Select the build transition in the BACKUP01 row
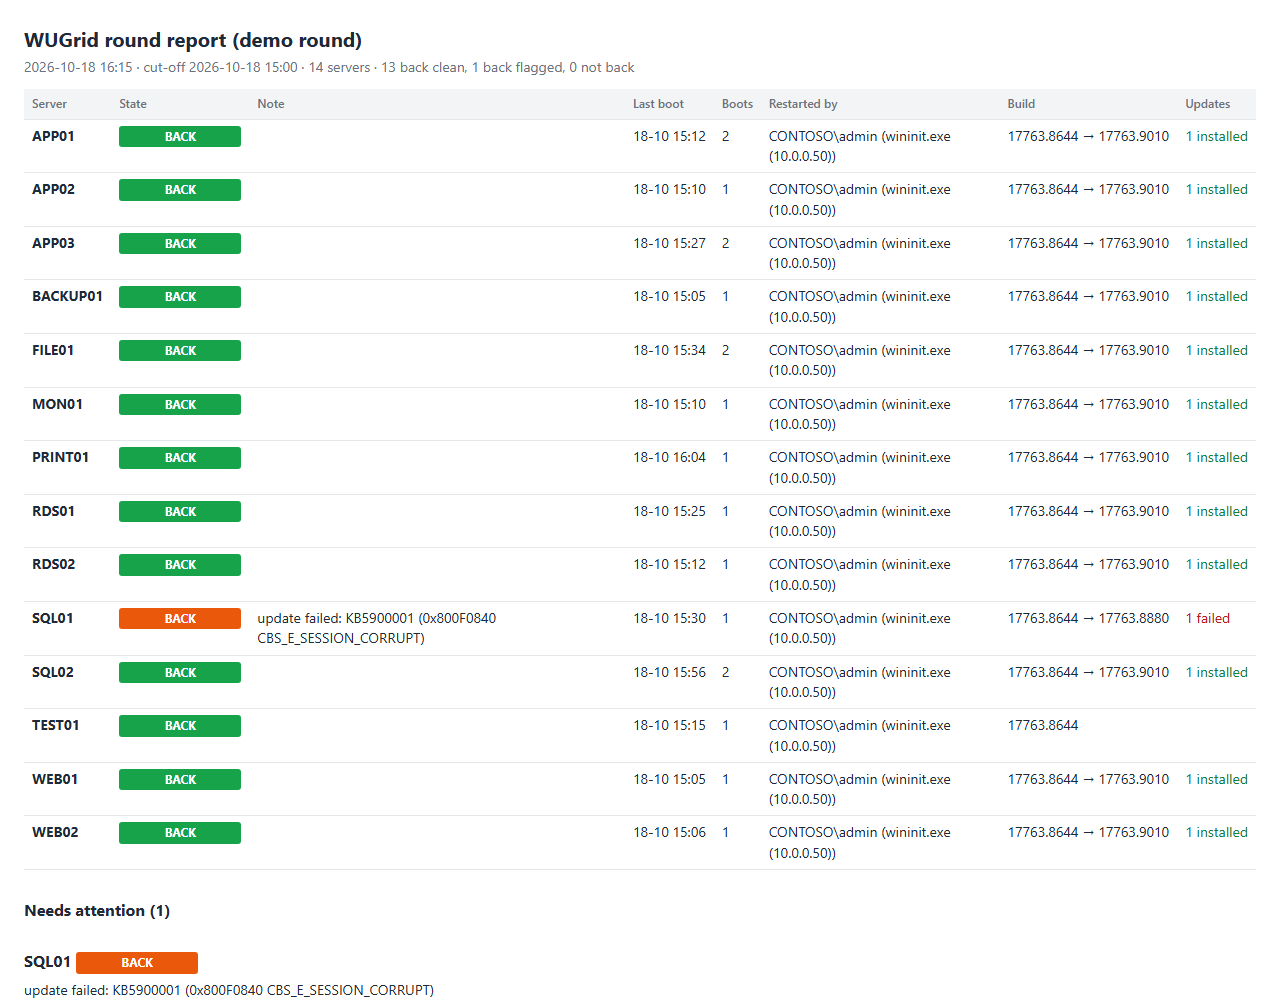The height and width of the screenshot is (1000, 1280). click(1088, 296)
